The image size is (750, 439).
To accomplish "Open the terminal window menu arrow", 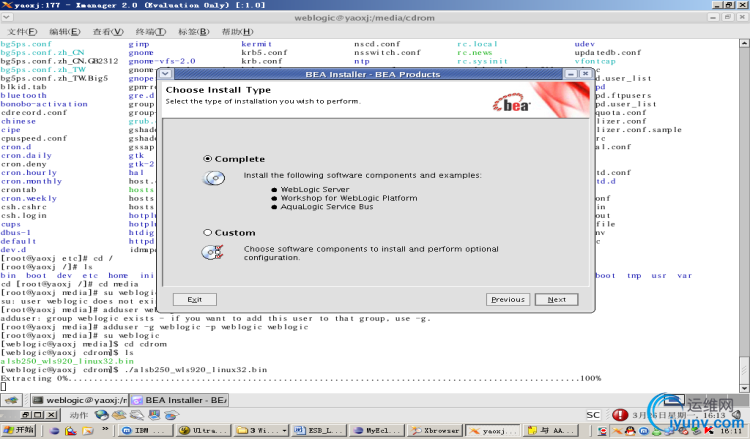I will coord(7,17).
